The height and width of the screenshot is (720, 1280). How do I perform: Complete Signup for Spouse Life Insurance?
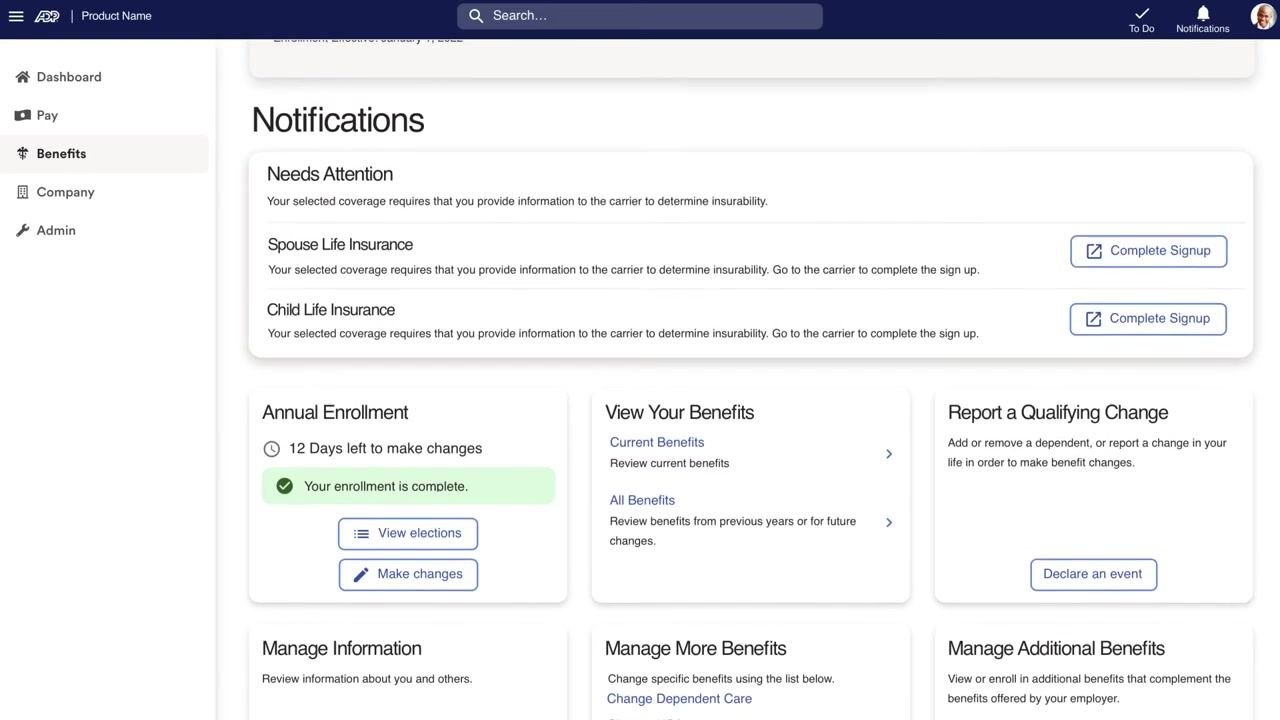tap(1148, 251)
